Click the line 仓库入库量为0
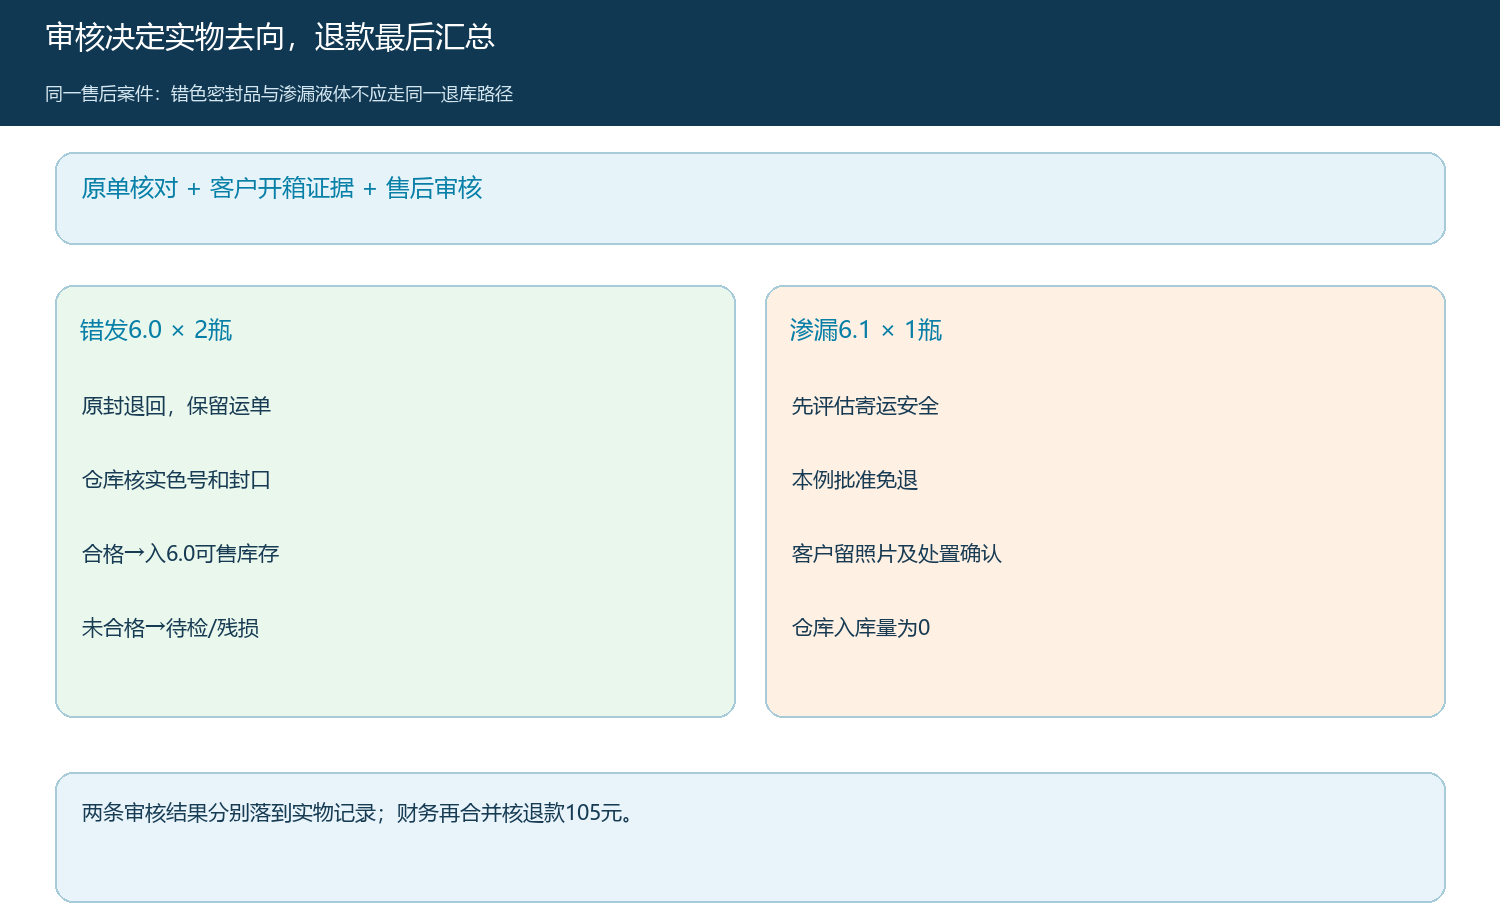1500x920 pixels. (861, 628)
